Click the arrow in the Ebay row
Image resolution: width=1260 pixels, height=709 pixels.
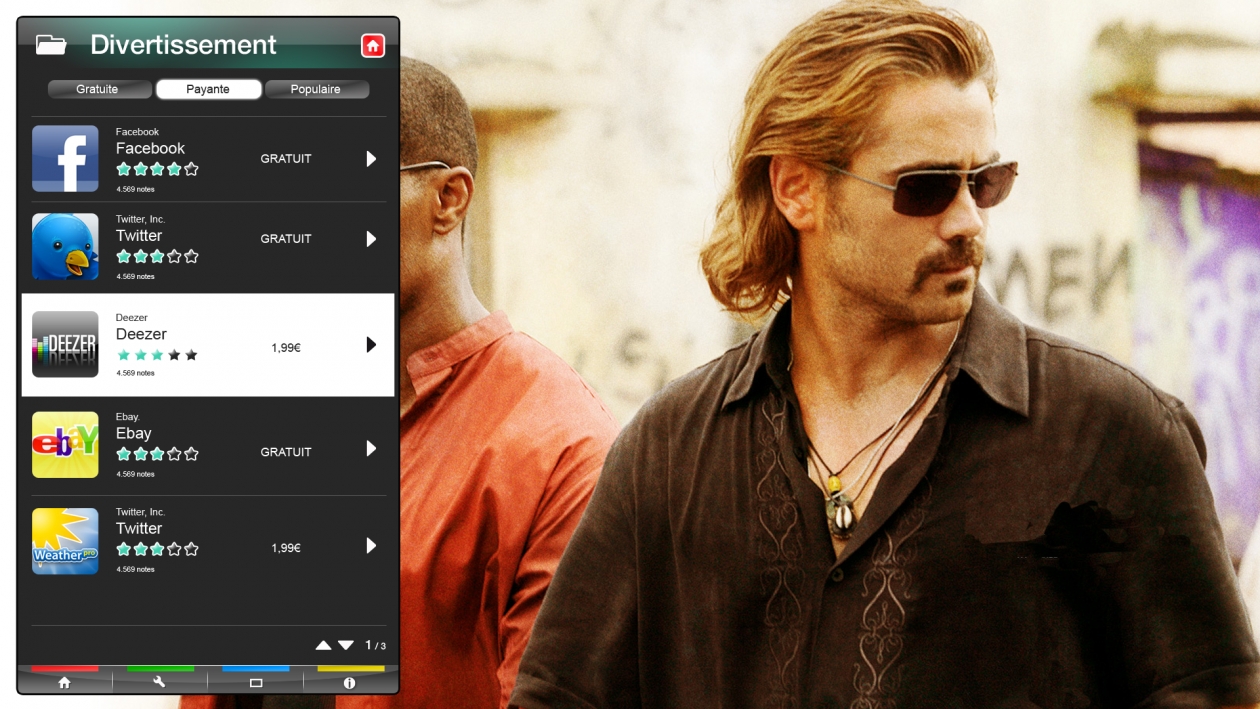371,449
